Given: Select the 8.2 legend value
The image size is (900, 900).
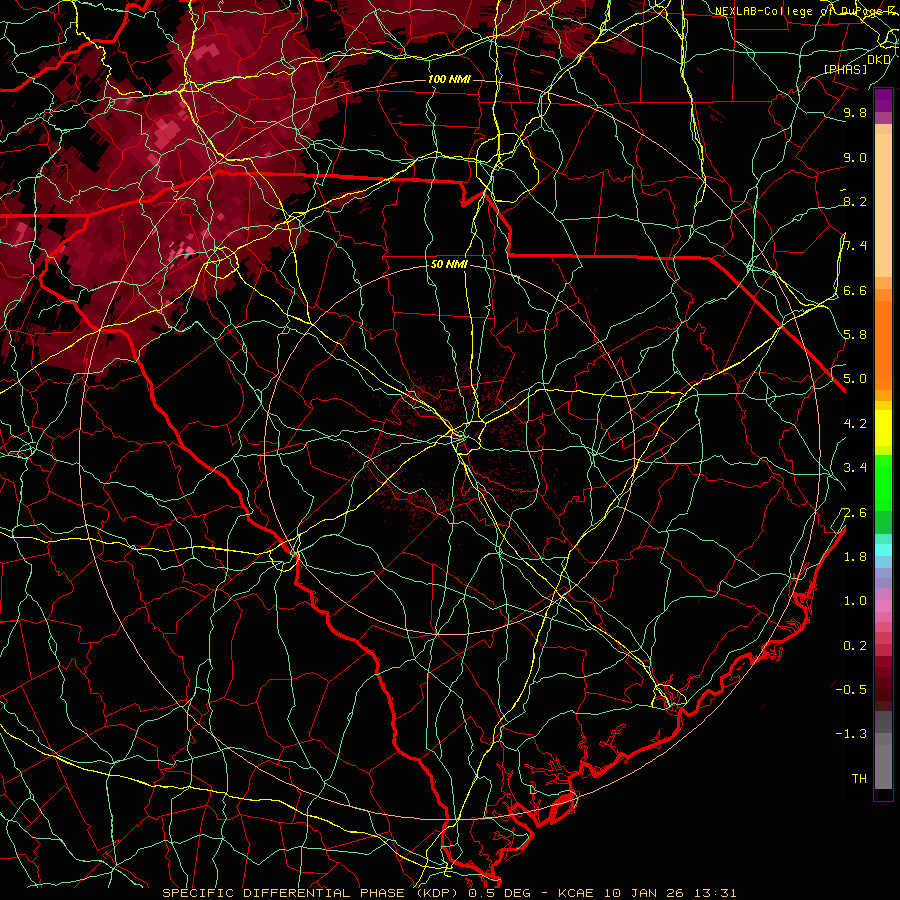Looking at the screenshot, I should [x=855, y=201].
